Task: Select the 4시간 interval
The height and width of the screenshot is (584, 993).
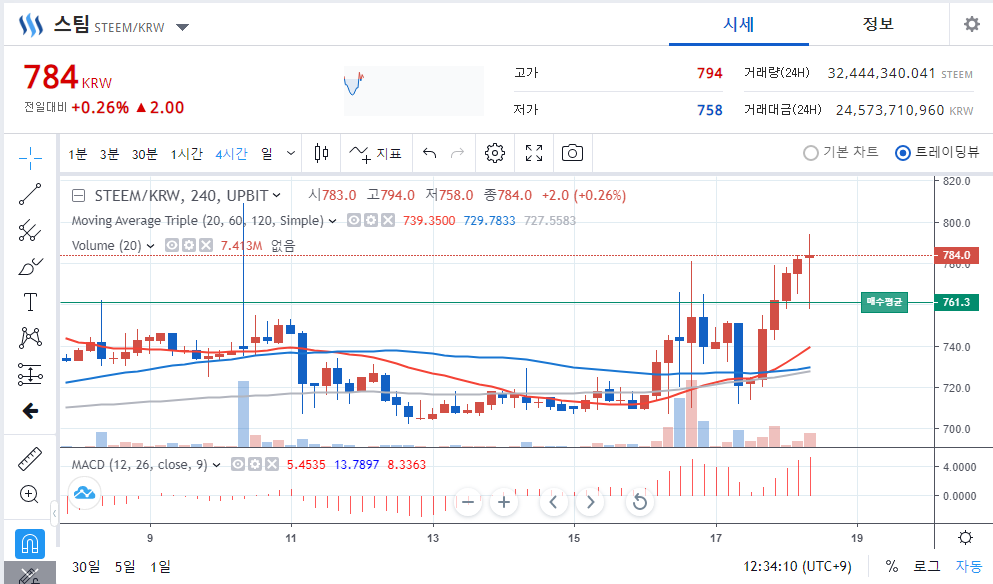Action: (x=231, y=154)
